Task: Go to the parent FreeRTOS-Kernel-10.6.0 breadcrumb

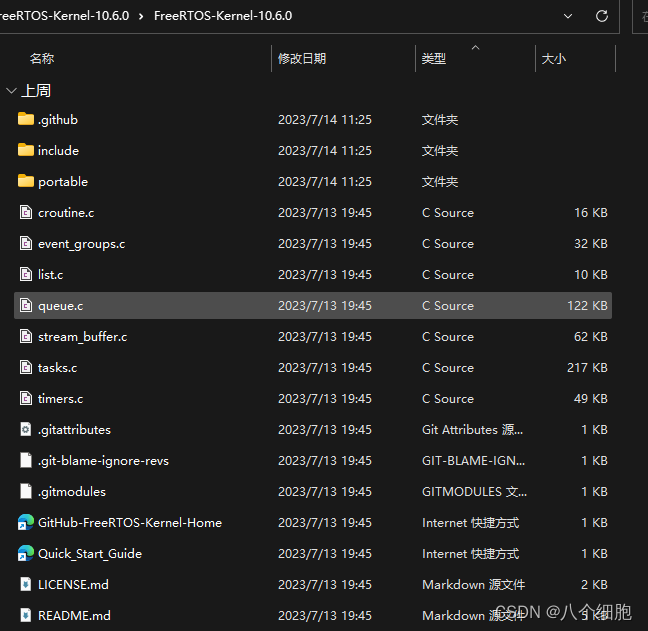Action: point(64,16)
